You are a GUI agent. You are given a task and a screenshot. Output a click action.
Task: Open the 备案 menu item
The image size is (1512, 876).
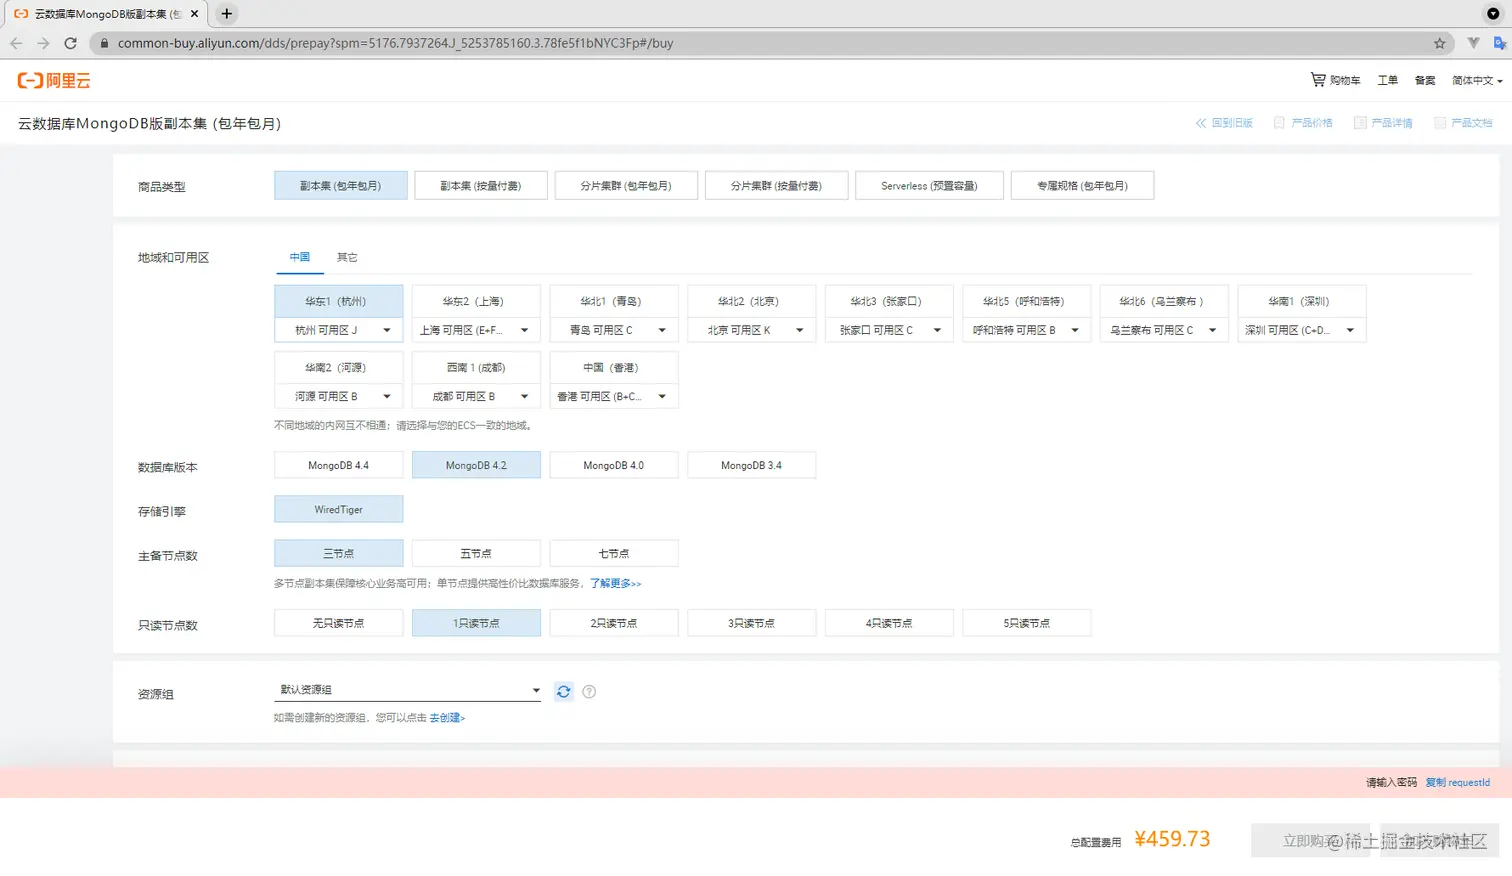(x=1425, y=80)
